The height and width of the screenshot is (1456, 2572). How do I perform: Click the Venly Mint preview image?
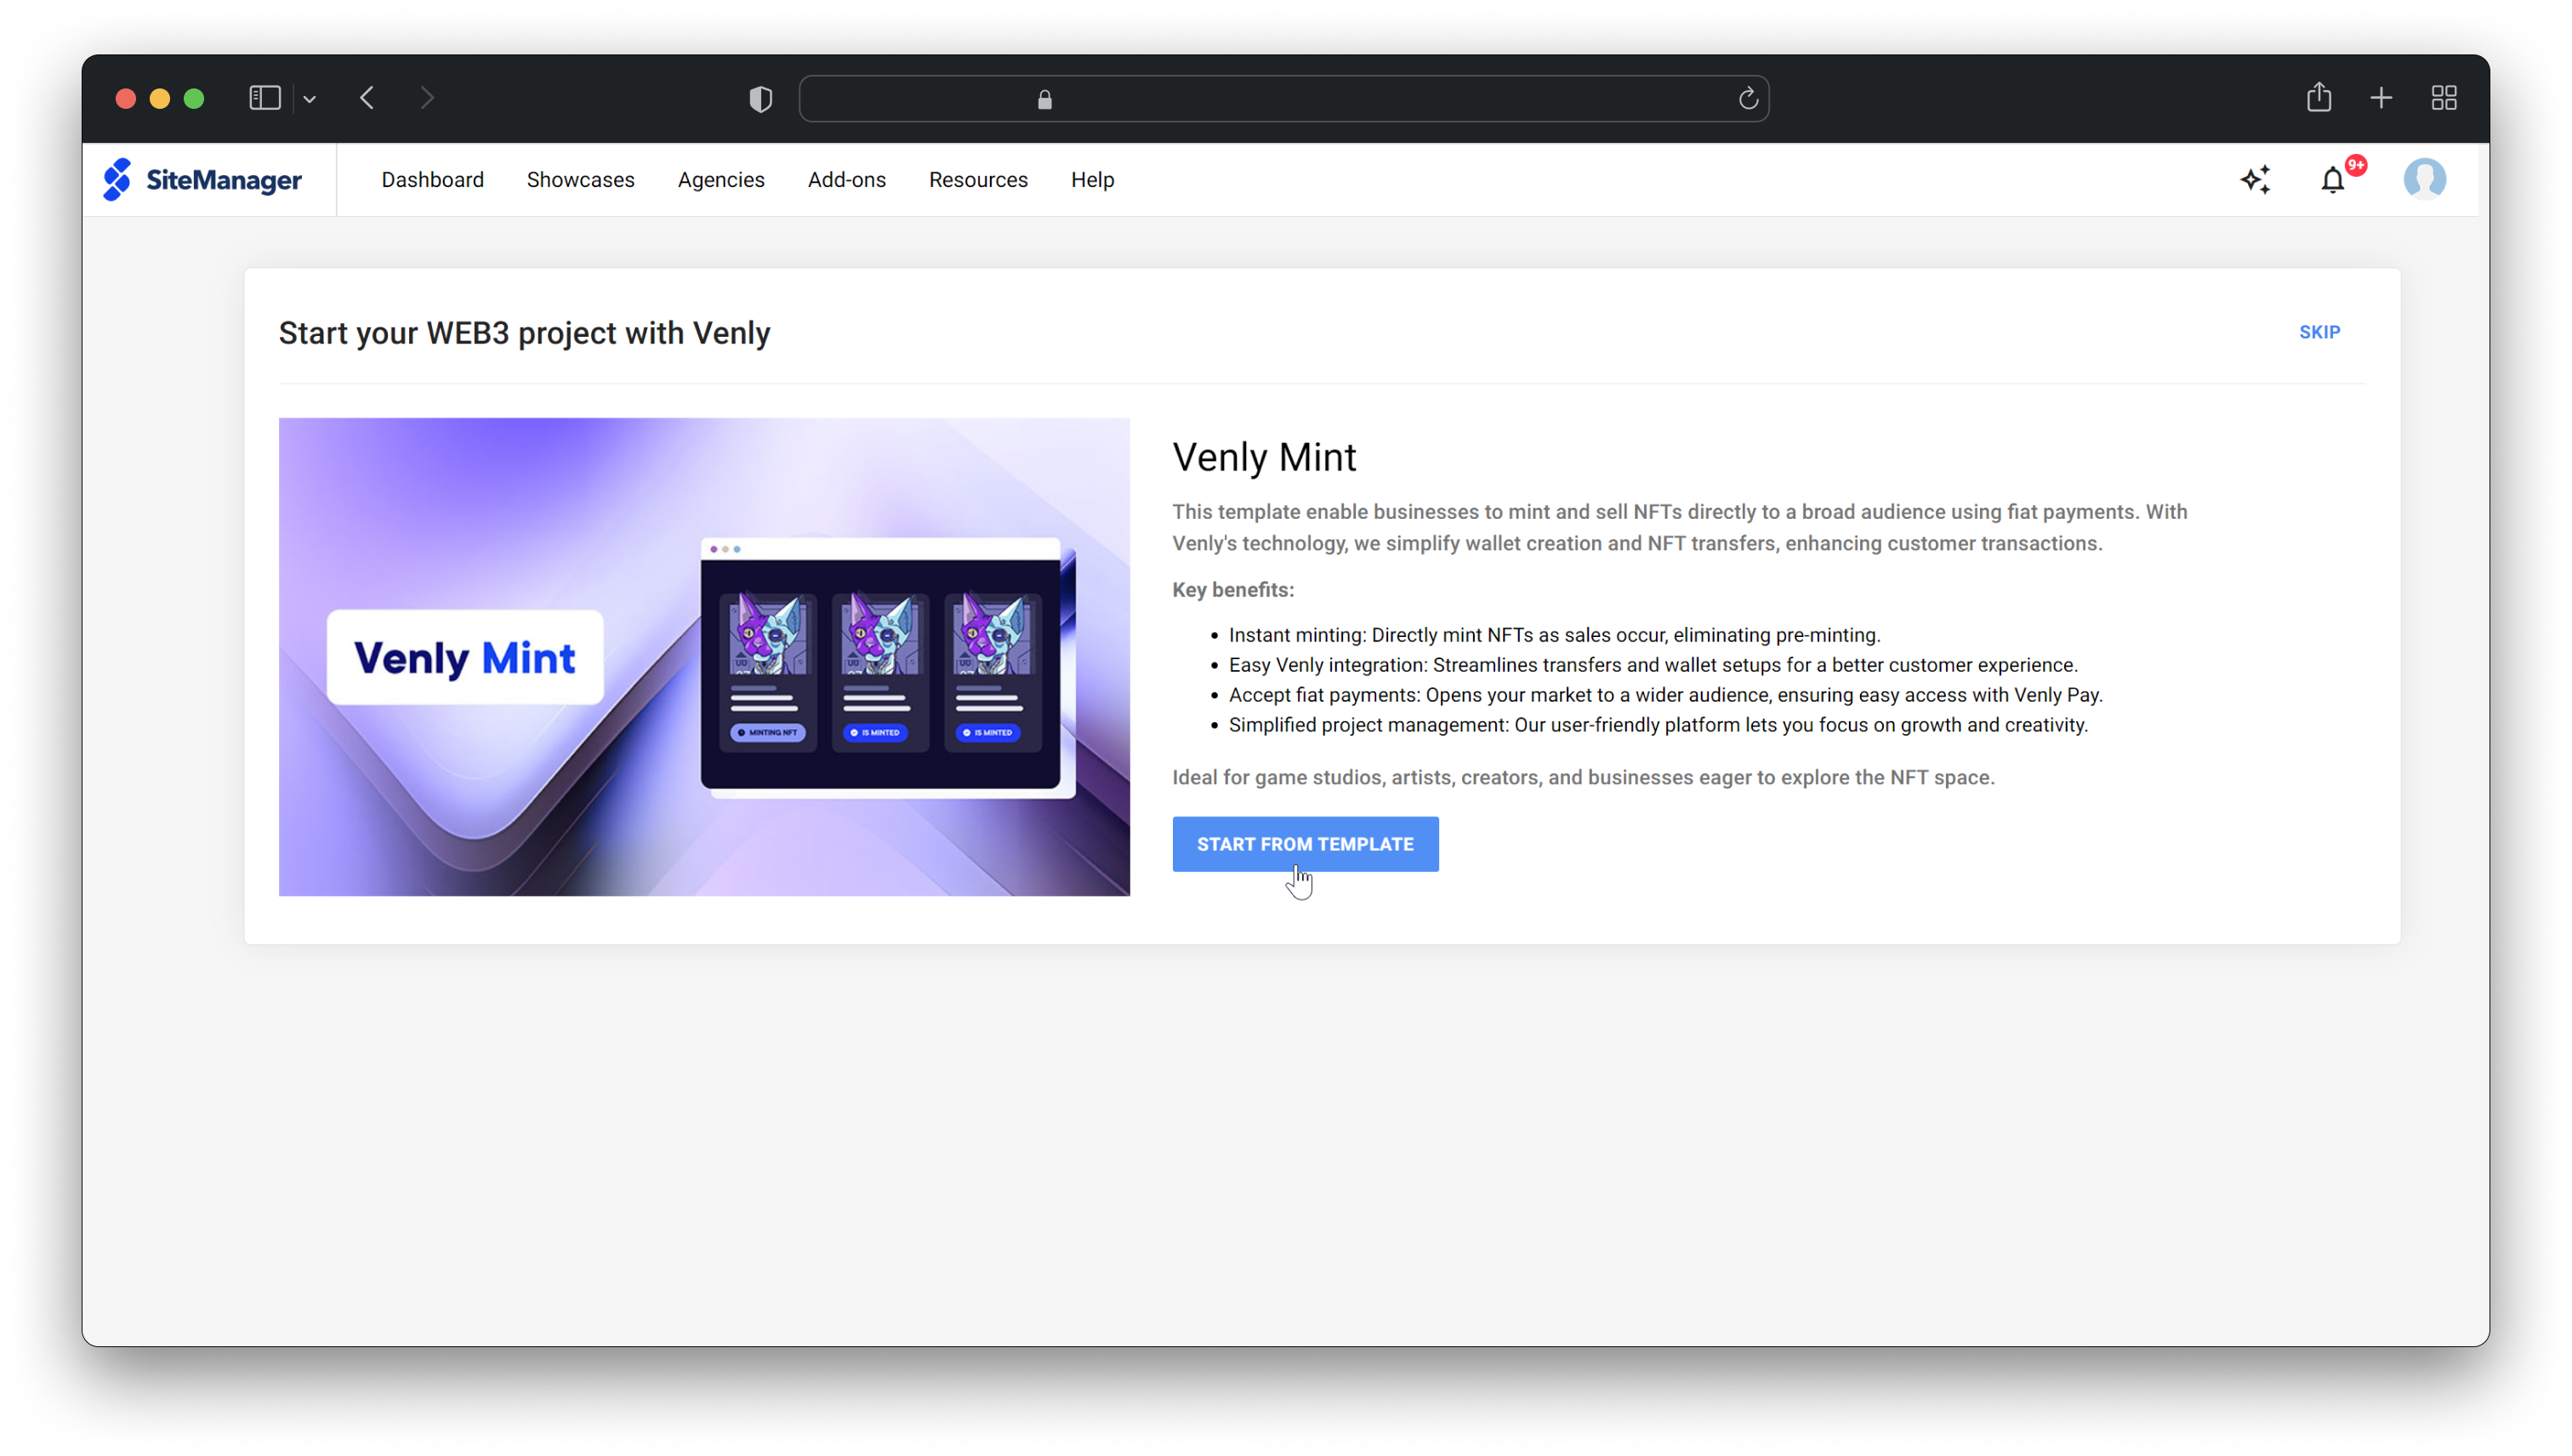pos(704,656)
